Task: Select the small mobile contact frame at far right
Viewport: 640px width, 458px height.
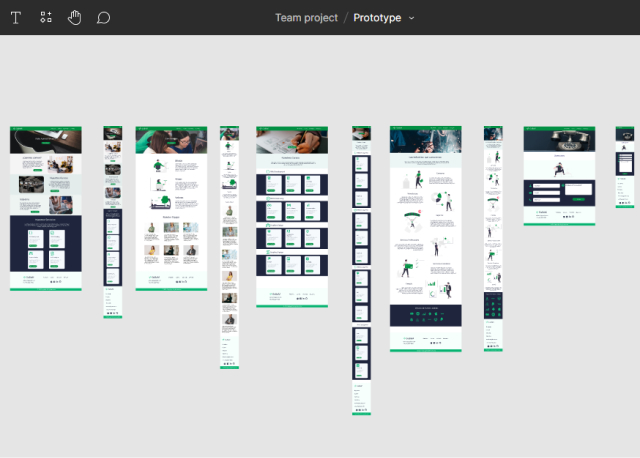Action: tap(625, 167)
